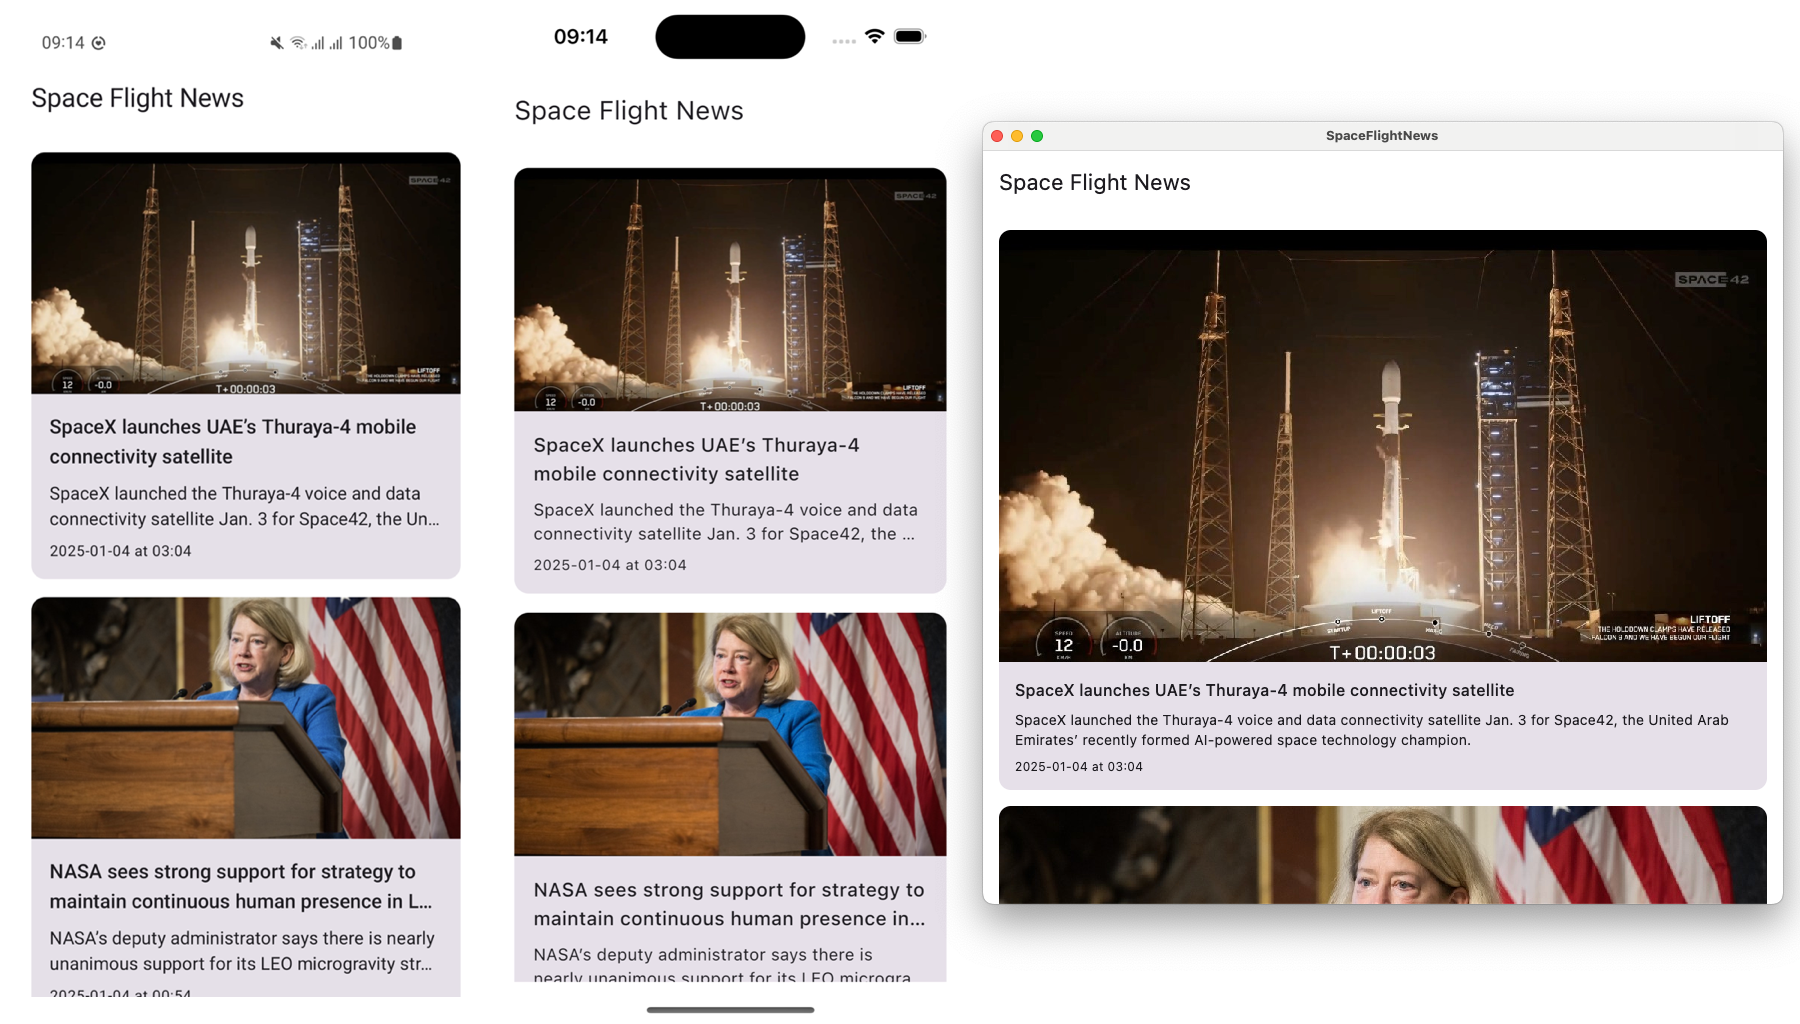Tap the Android battery icon next to 100%
Image resolution: width=1800 pixels, height=1024 pixels.
click(397, 43)
